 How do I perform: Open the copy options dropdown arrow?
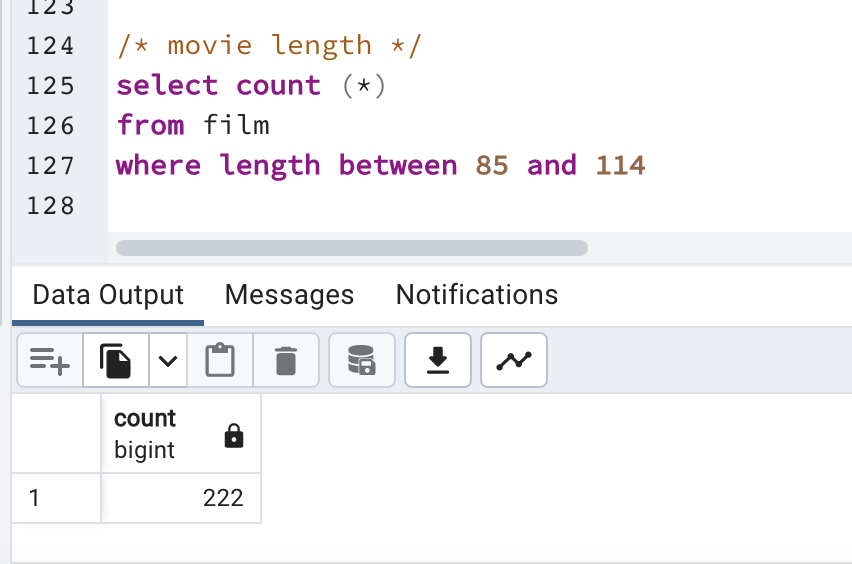click(x=168, y=360)
